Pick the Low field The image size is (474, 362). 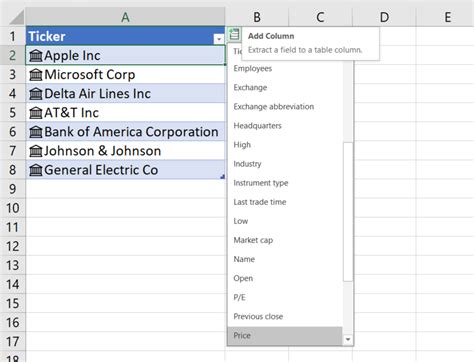pos(285,221)
